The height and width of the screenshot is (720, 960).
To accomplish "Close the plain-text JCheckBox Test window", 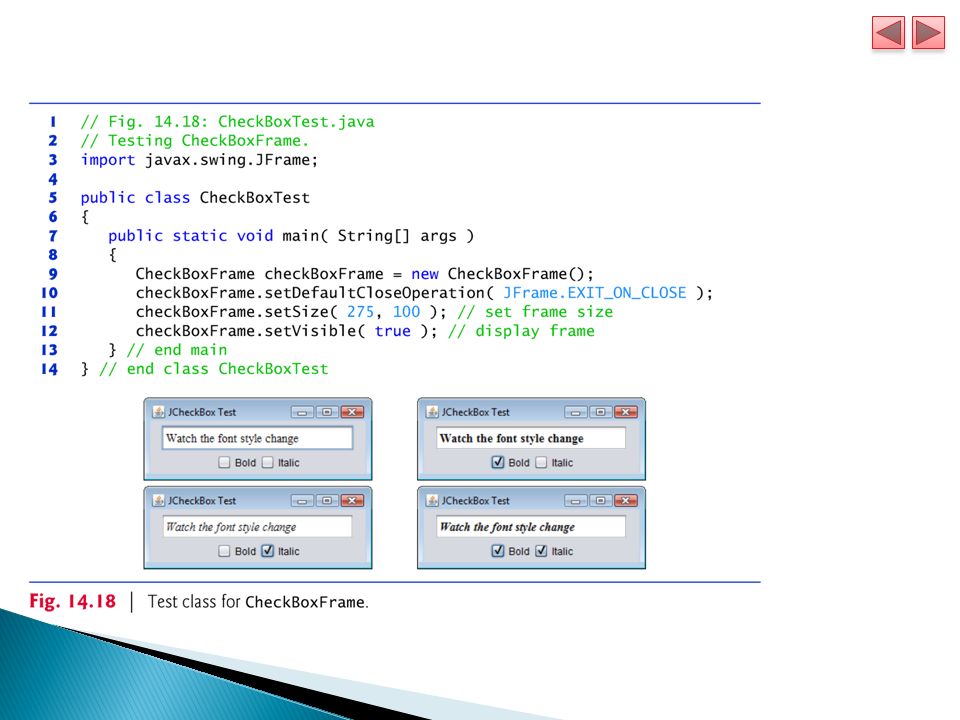I will 352,412.
